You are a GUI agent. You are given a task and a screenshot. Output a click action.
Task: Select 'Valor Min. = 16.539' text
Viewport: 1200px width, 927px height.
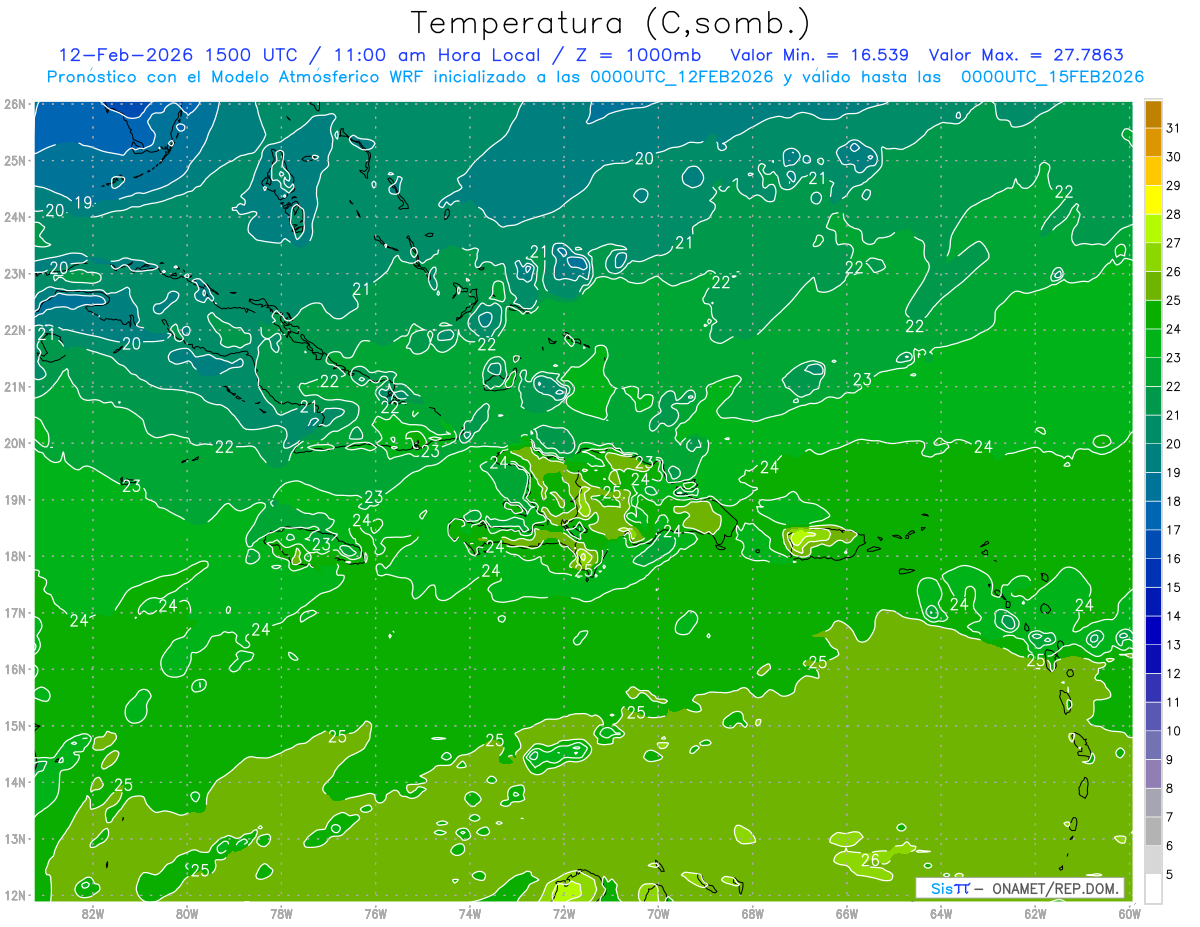820,55
